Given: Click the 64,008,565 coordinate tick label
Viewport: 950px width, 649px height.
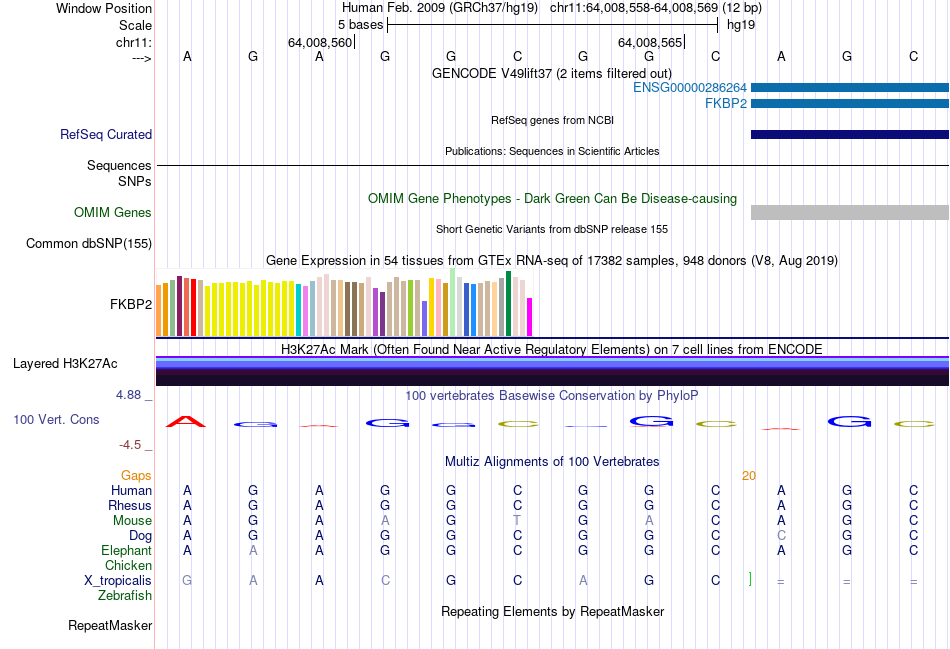Looking at the screenshot, I should click(650, 42).
